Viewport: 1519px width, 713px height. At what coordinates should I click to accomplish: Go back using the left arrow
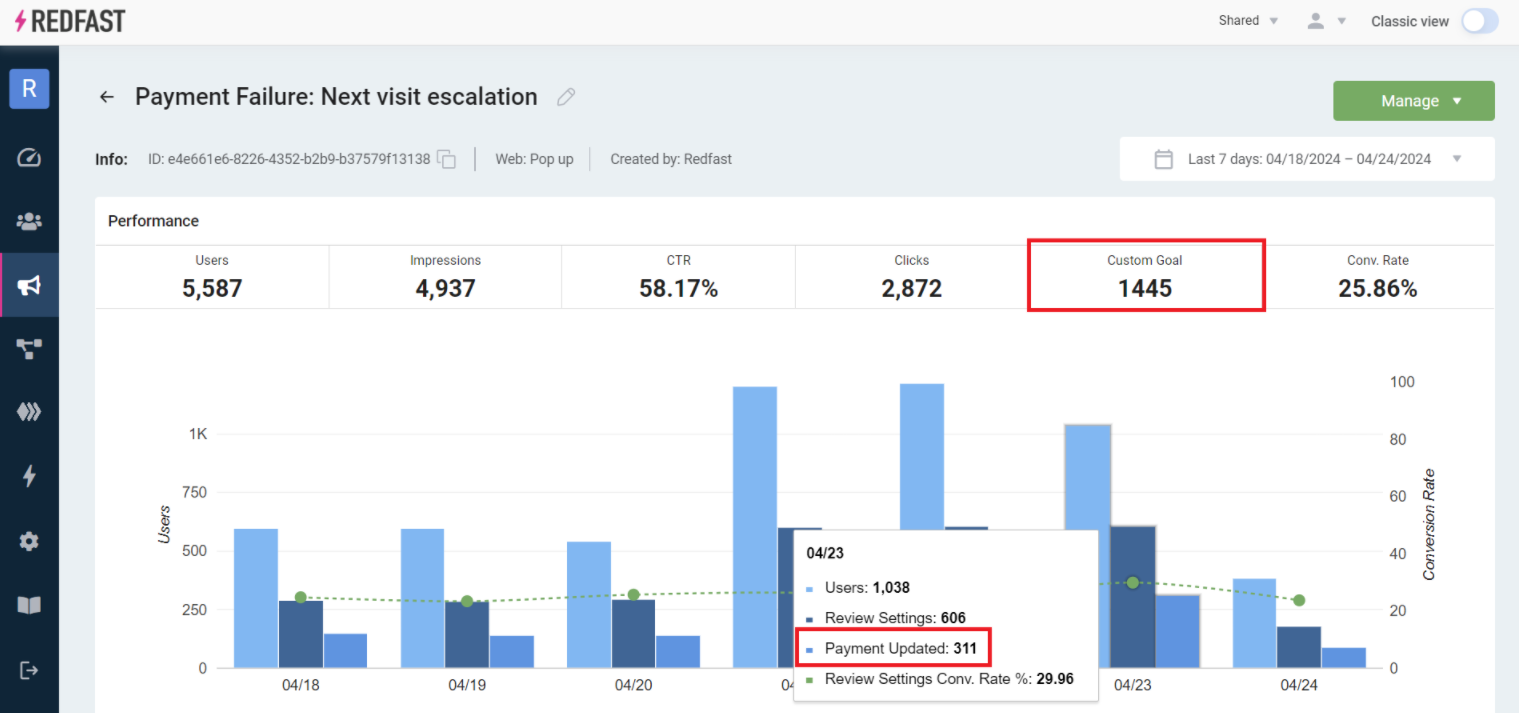[106, 97]
